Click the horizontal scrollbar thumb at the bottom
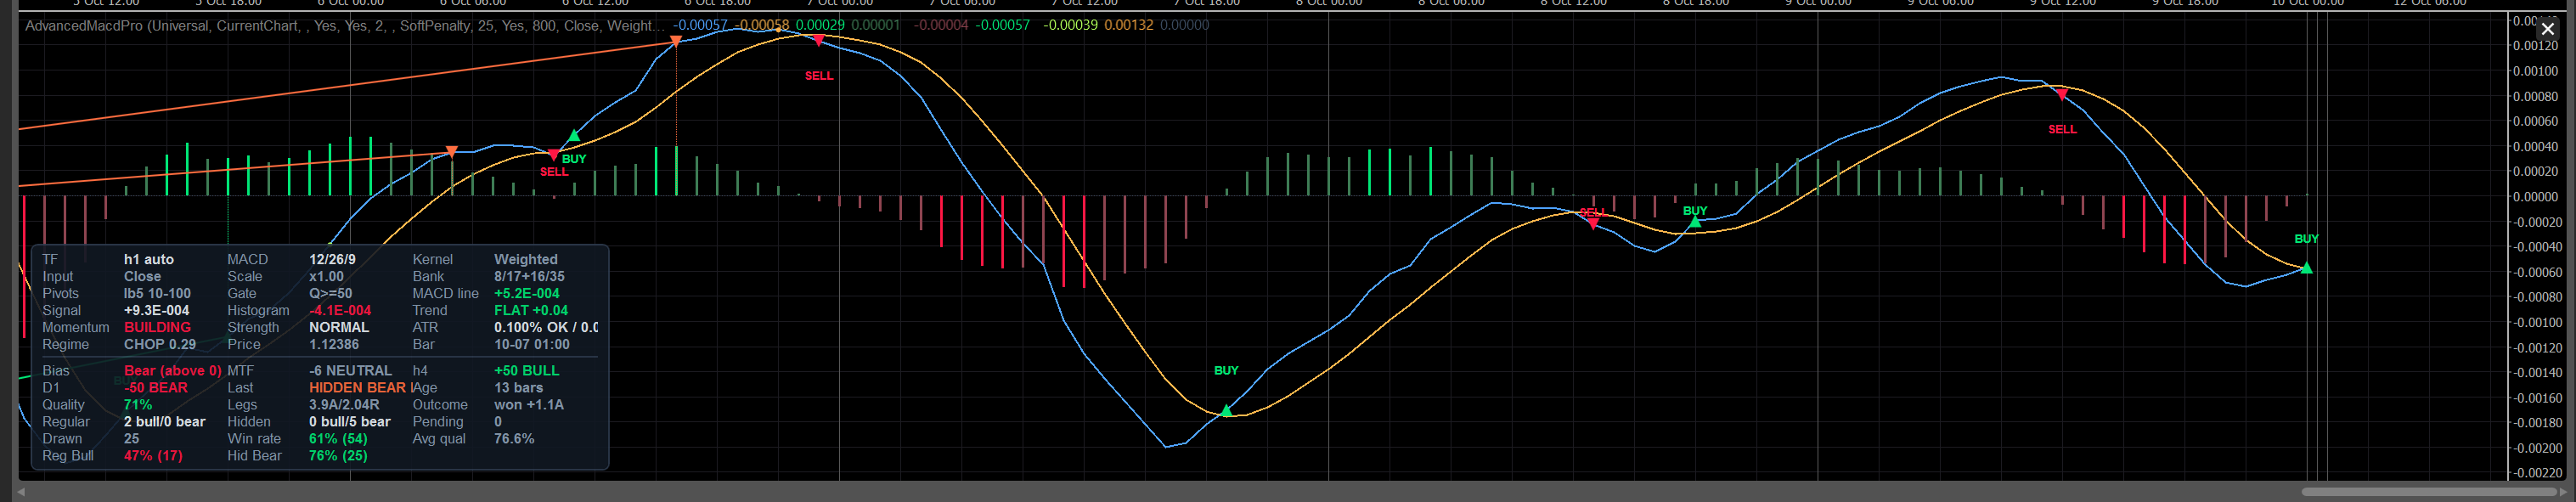The height and width of the screenshot is (502, 2576). 2430,492
